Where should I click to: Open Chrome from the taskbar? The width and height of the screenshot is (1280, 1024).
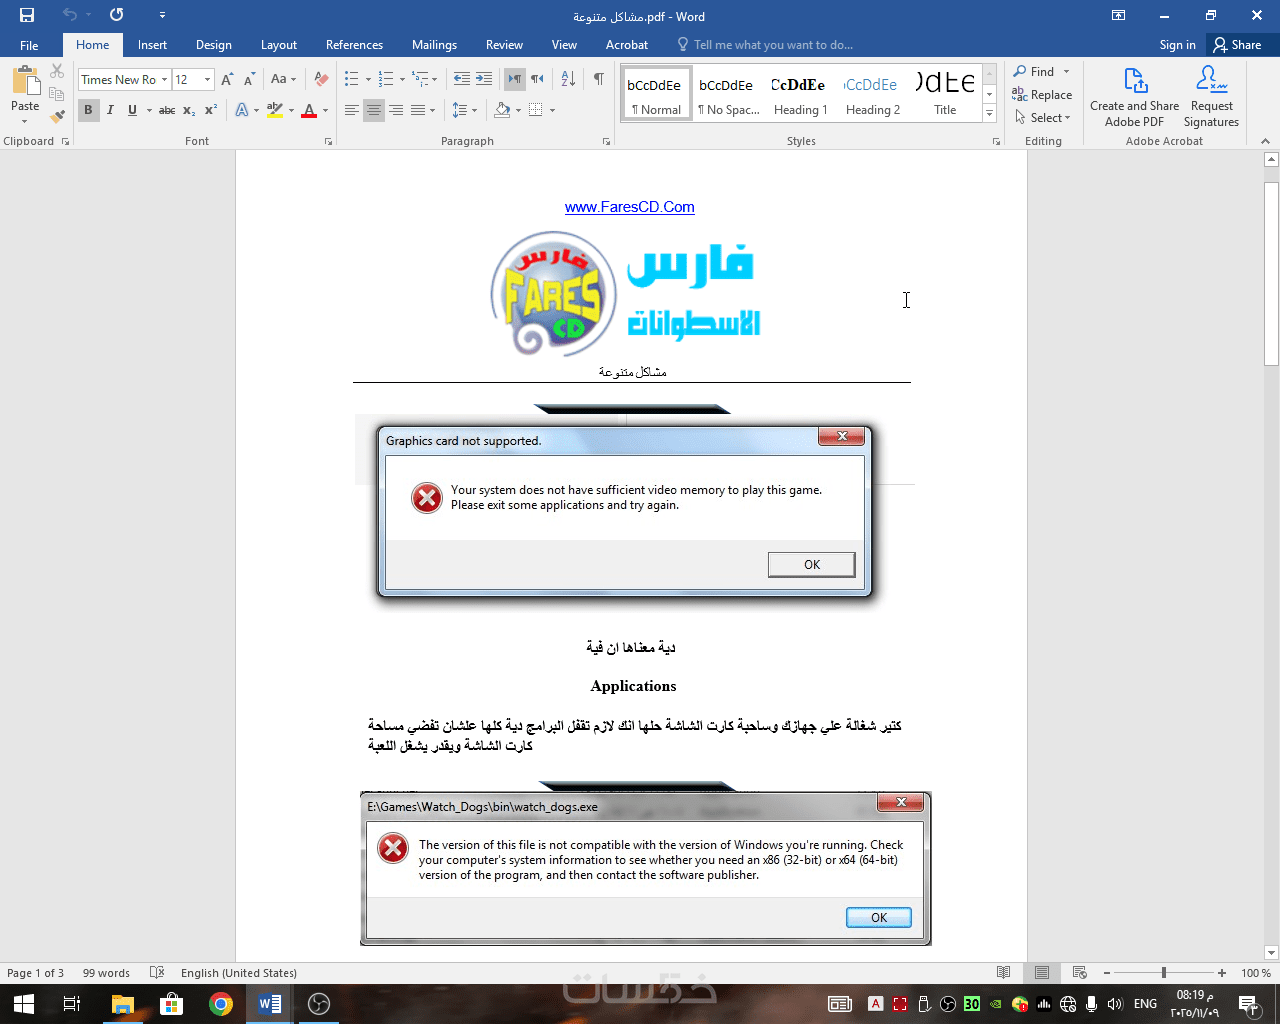221,1004
